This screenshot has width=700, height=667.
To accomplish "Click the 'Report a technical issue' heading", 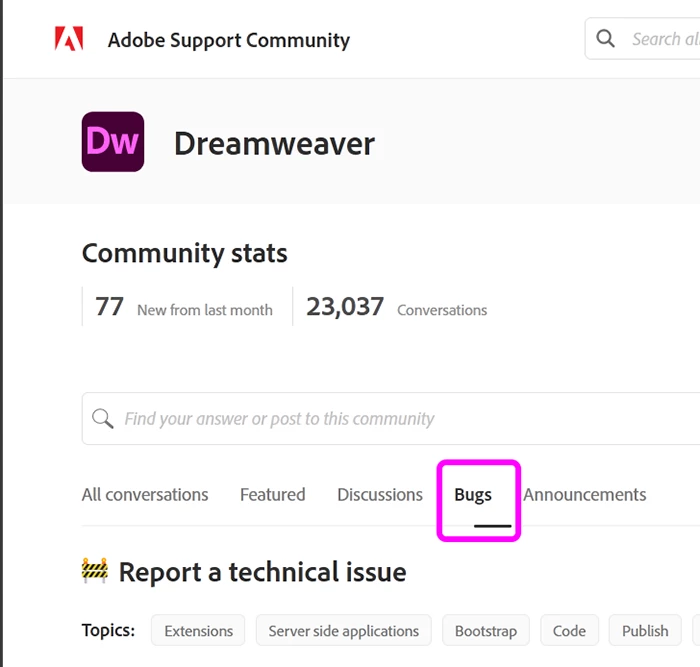I will [262, 572].
